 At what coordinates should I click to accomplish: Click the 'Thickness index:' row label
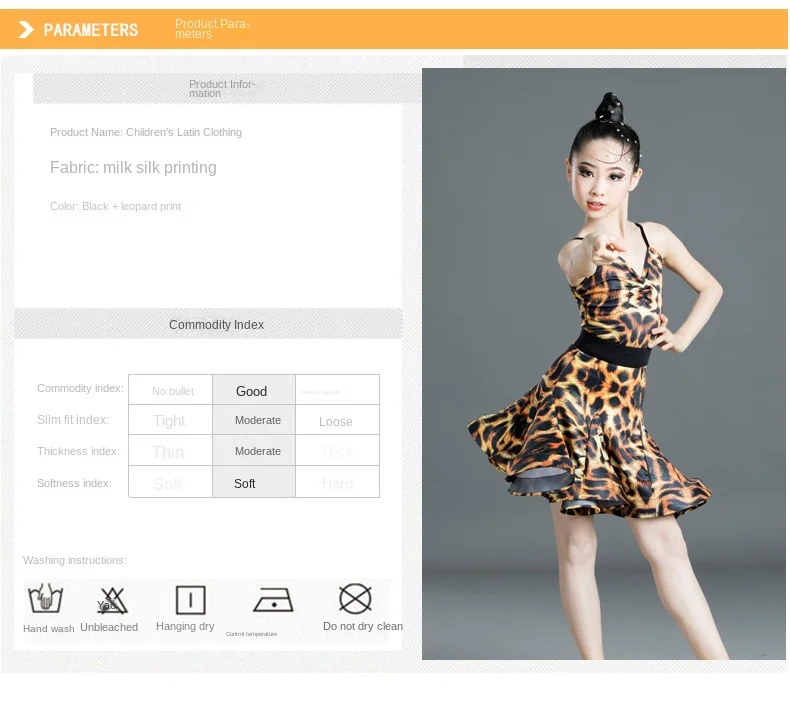[78, 451]
